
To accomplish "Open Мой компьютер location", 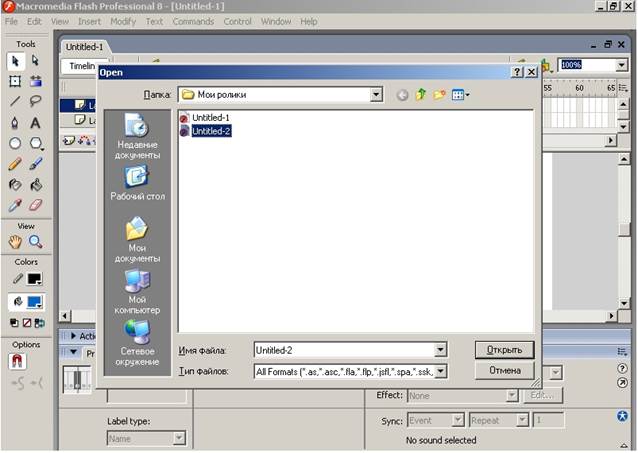I will click(137, 291).
